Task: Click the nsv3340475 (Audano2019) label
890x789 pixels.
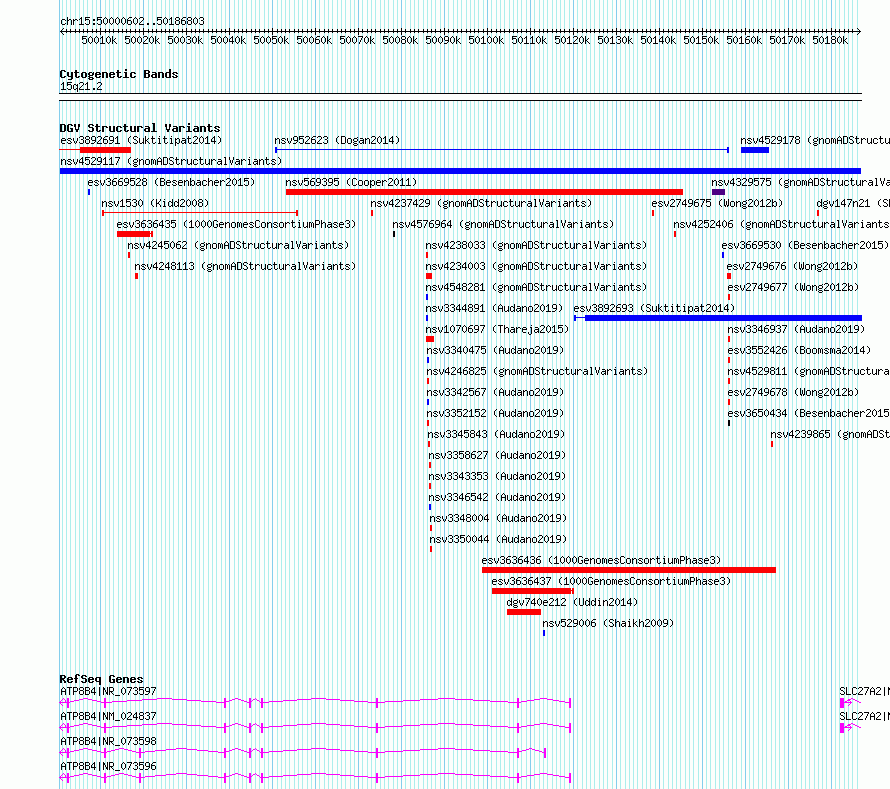Action: click(x=495, y=350)
